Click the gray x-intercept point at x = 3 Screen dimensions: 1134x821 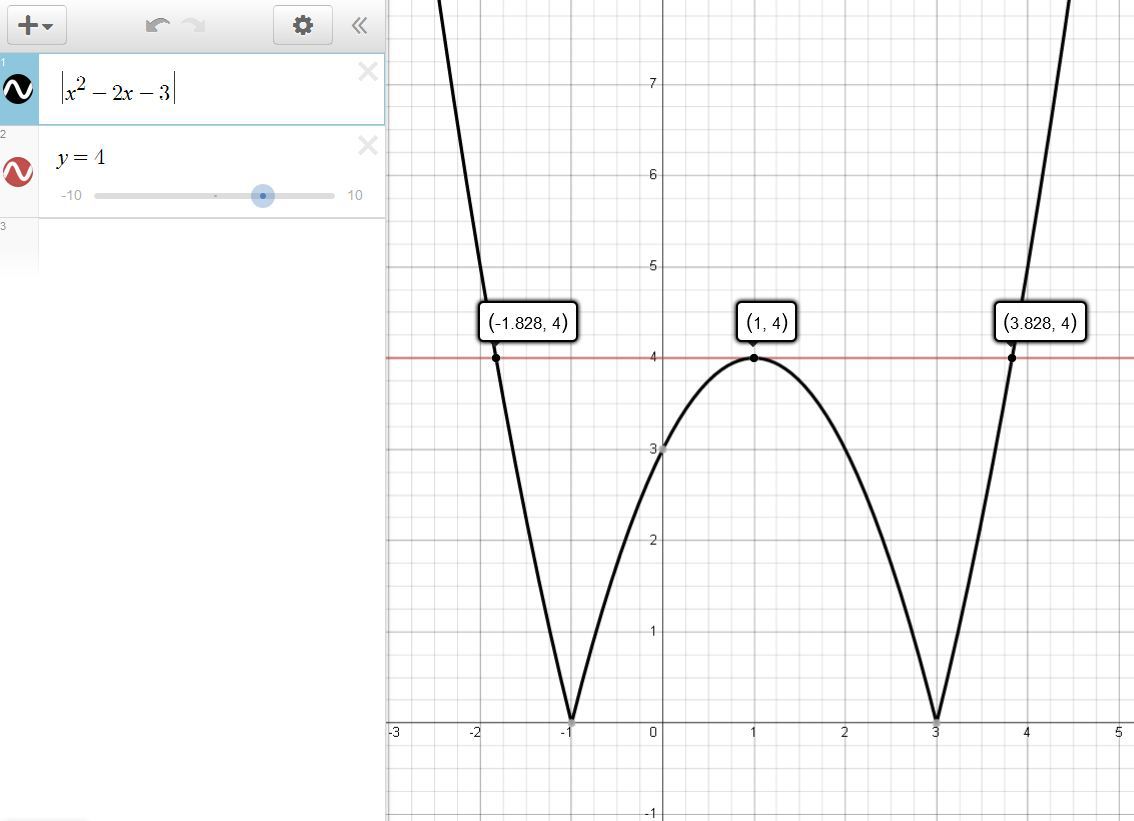point(937,721)
